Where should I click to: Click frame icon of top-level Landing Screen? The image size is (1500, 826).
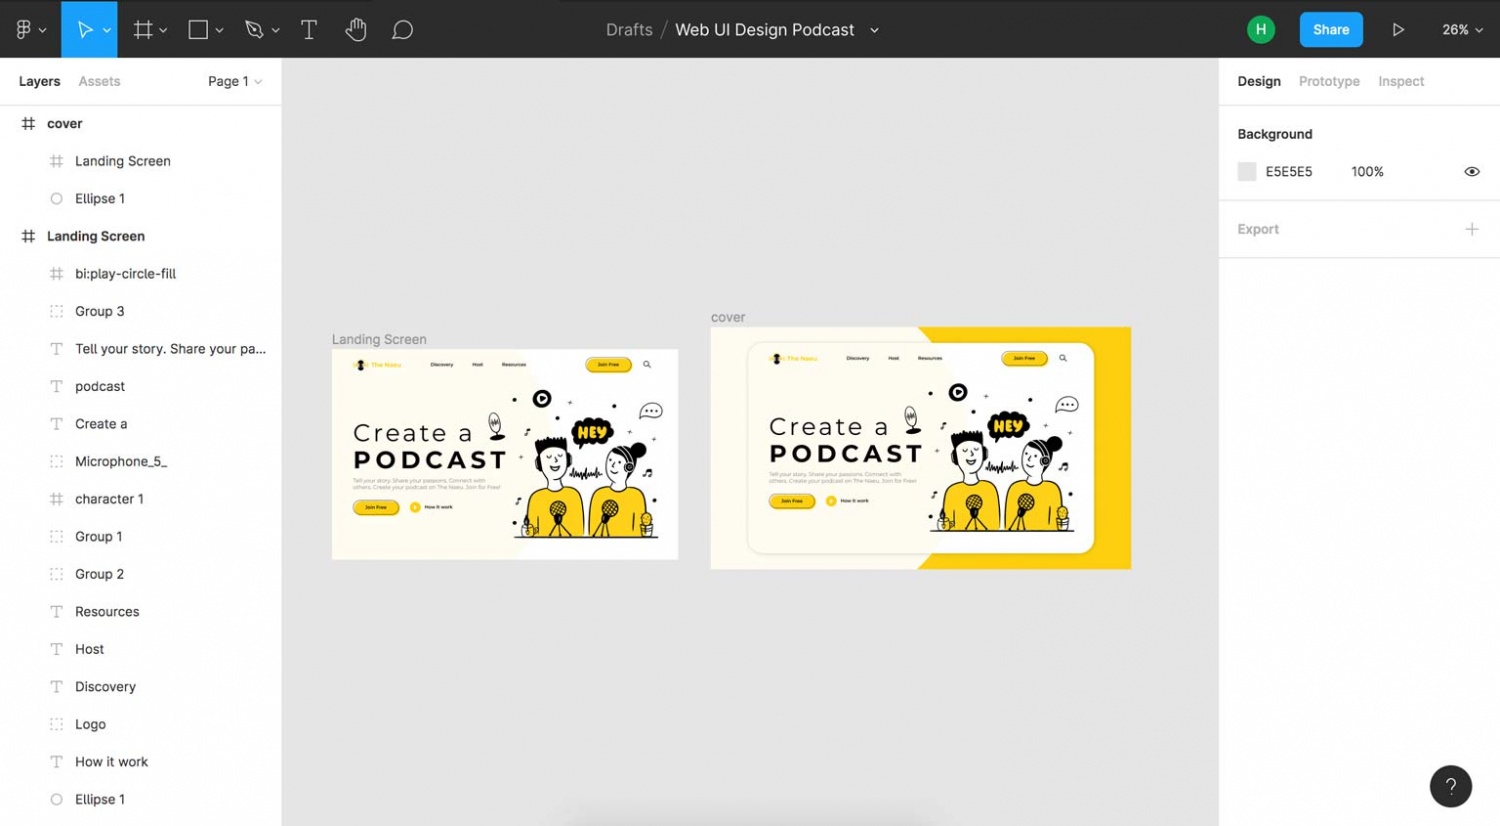click(28, 236)
